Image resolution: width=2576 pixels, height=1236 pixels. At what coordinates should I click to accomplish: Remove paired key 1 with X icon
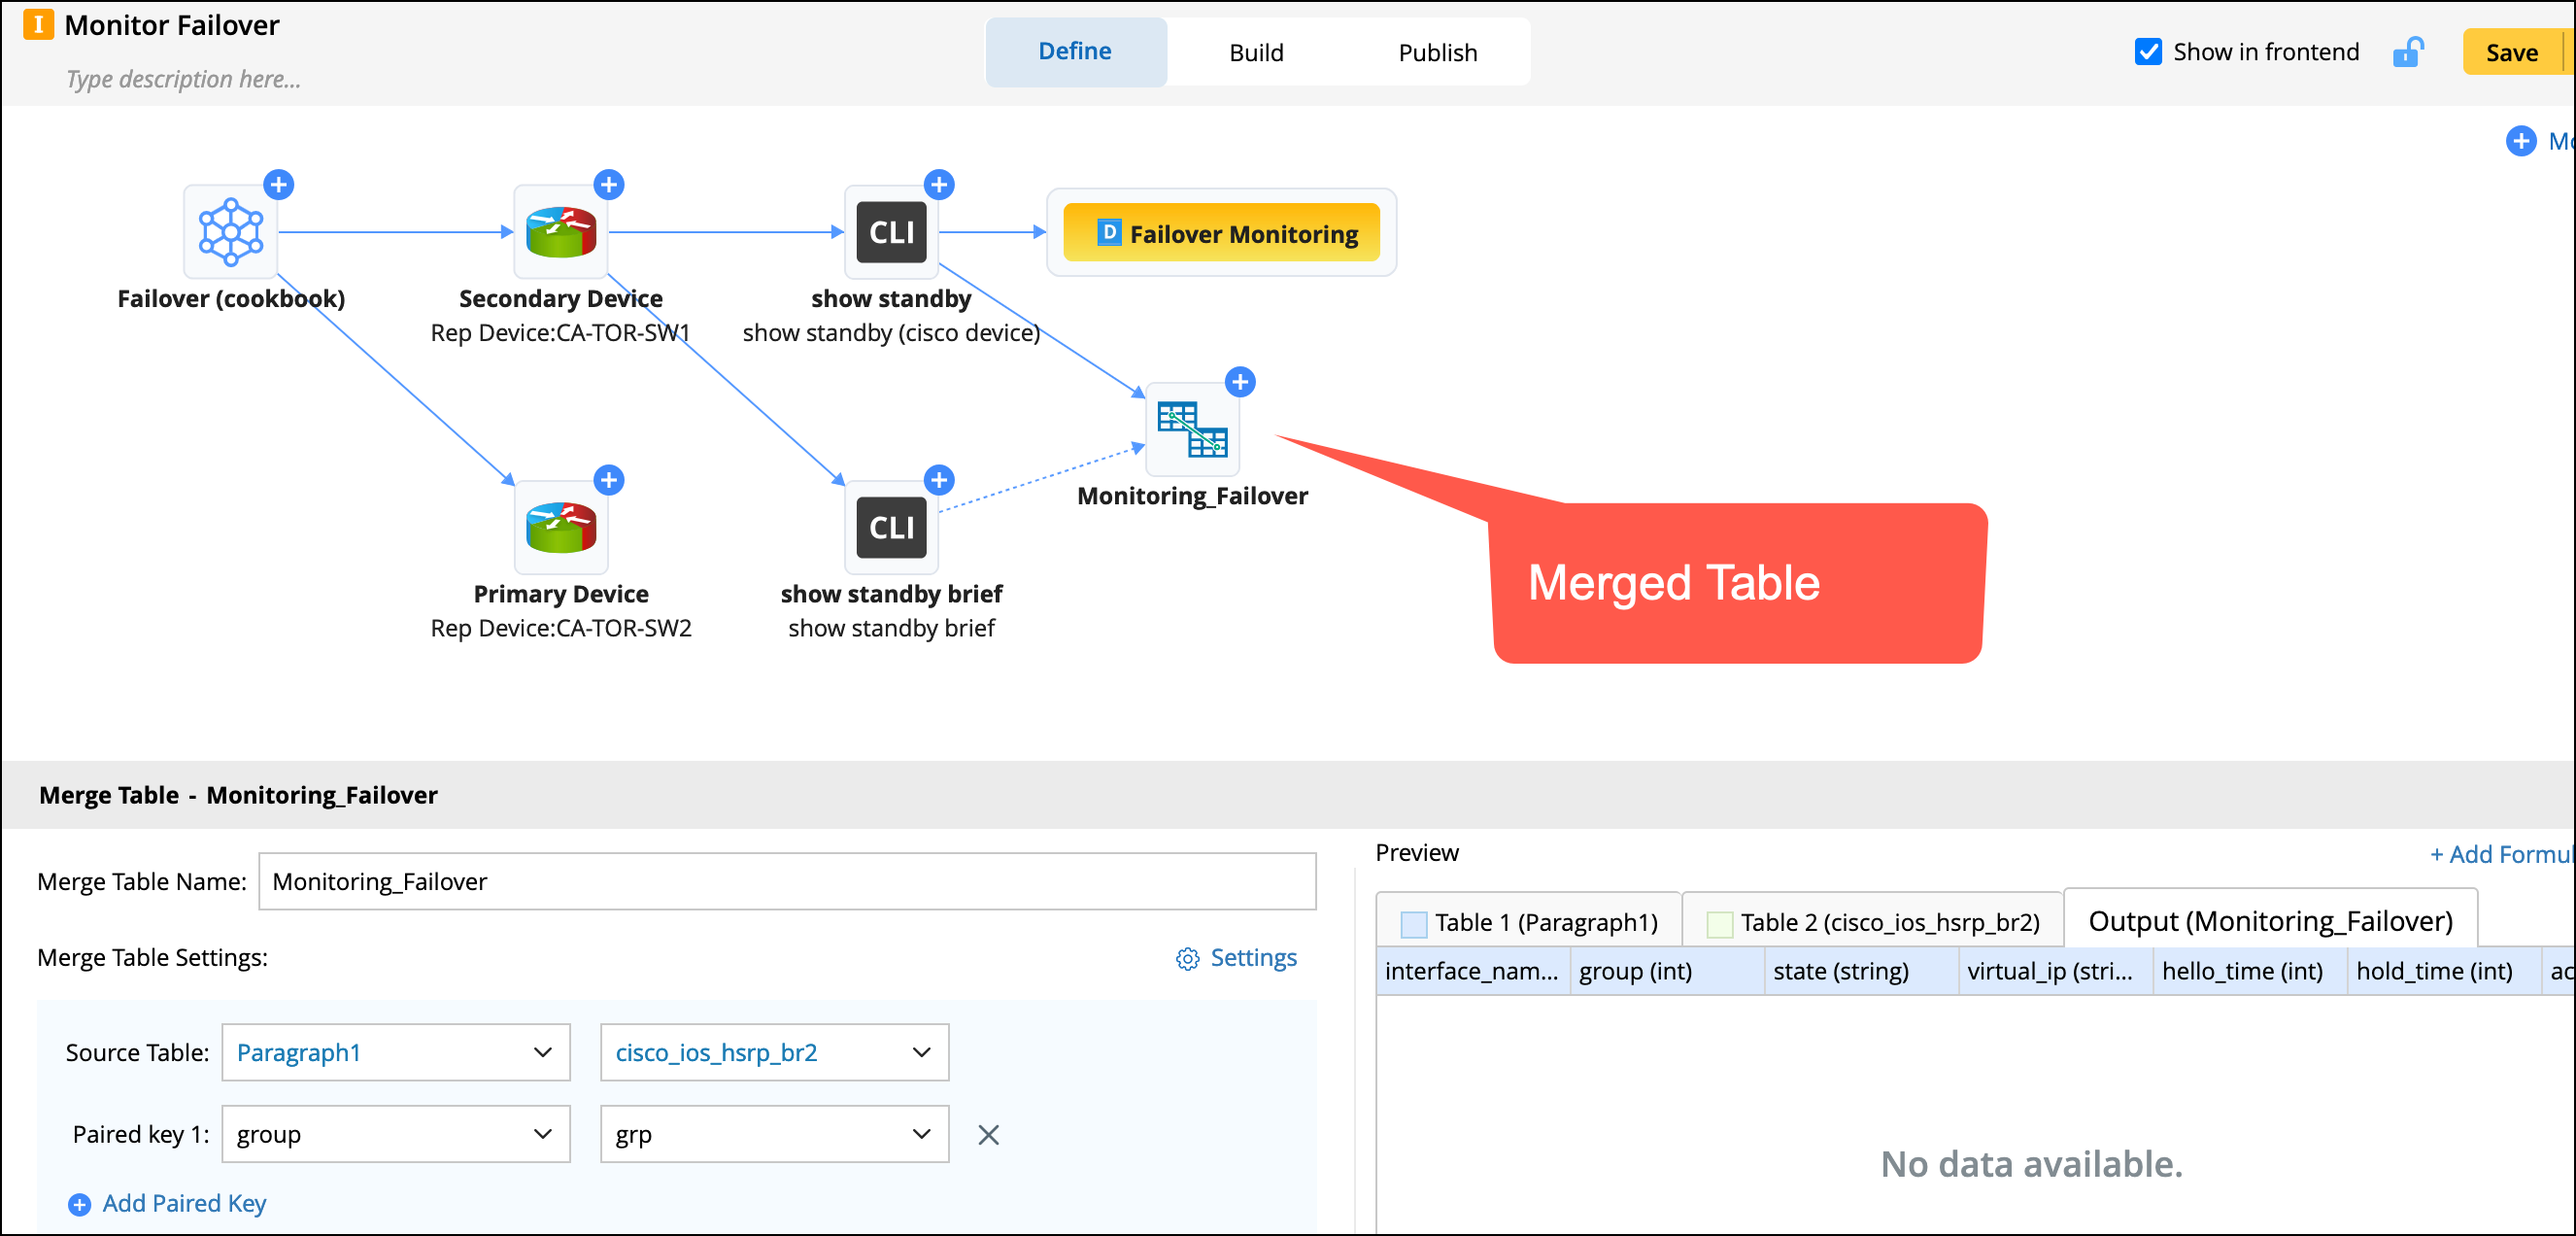tap(988, 1134)
